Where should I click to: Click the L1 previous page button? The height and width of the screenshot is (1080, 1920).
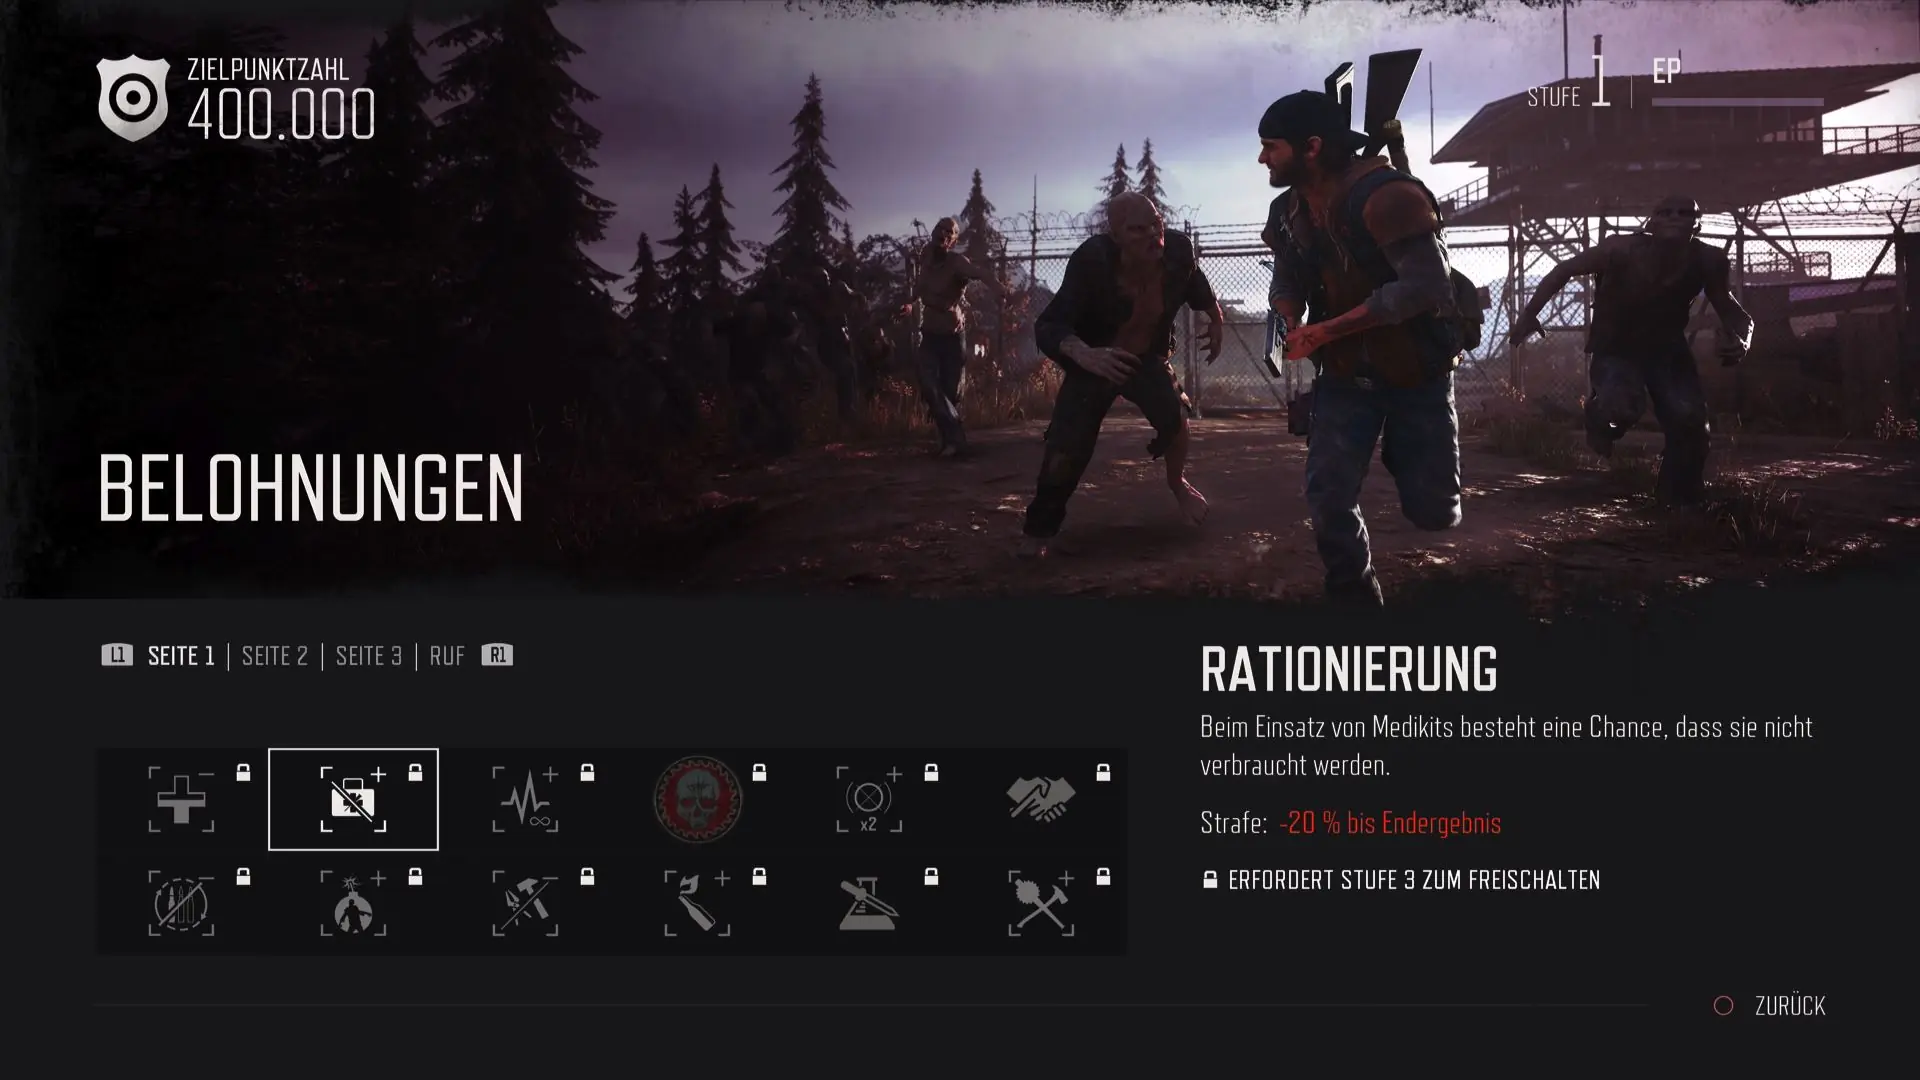[x=117, y=655]
